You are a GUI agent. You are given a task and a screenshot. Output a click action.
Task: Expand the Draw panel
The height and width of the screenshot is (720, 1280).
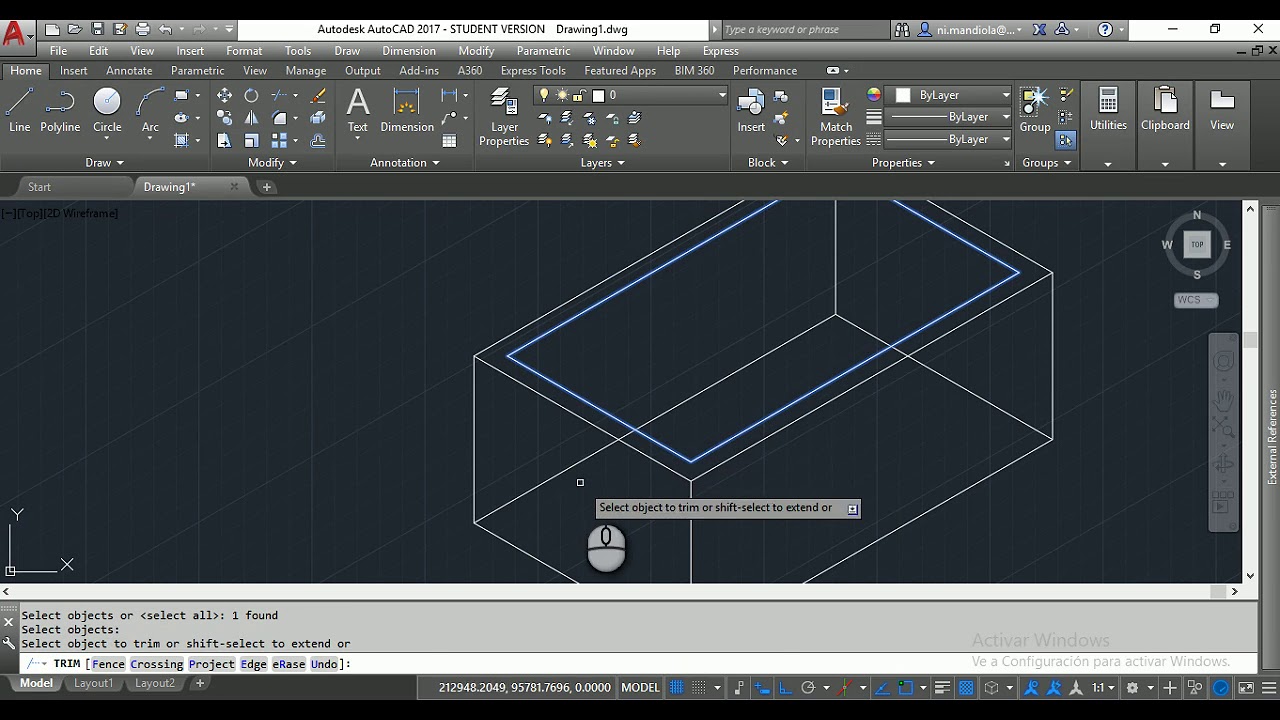(104, 163)
